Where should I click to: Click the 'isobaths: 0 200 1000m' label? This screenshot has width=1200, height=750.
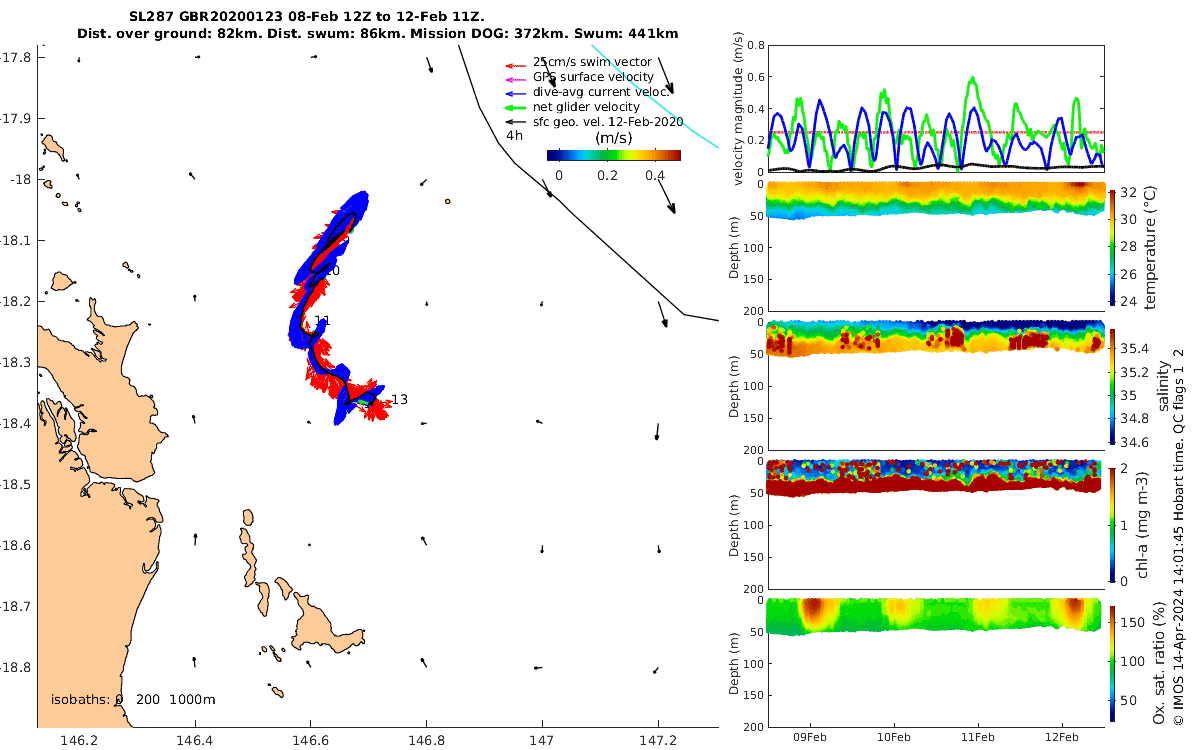[133, 699]
